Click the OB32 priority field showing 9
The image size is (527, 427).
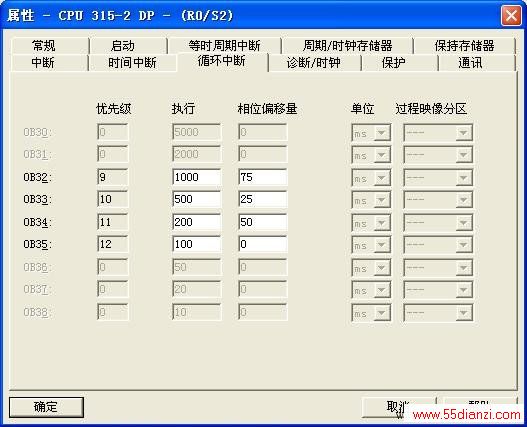pos(113,177)
